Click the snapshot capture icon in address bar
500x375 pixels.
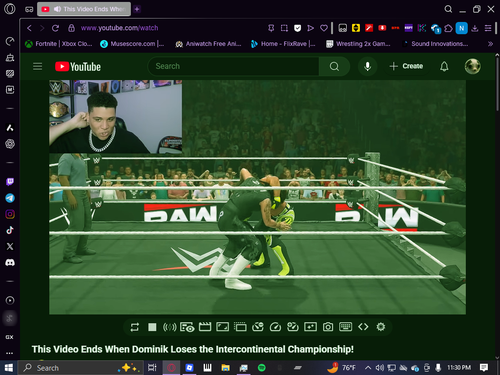pos(284,28)
